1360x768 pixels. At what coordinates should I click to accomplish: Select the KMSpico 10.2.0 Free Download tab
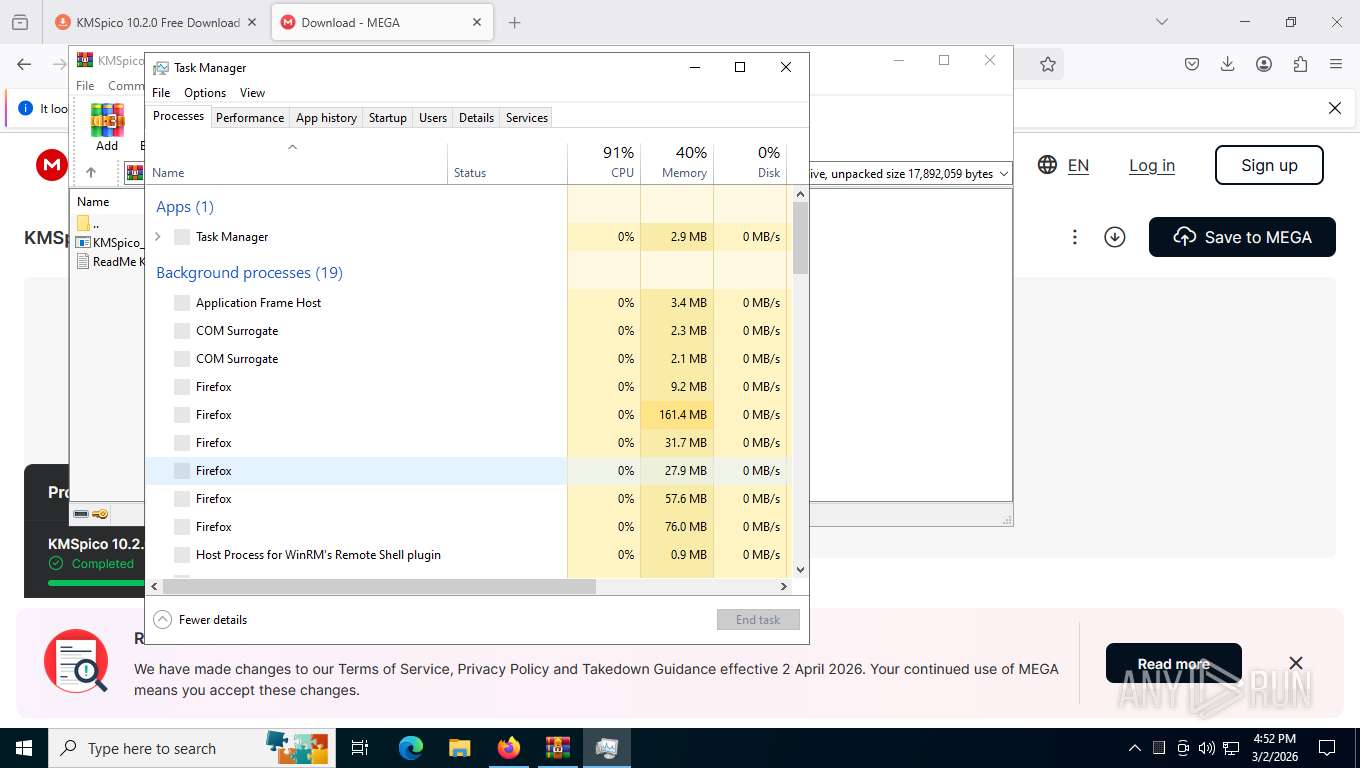(x=157, y=22)
